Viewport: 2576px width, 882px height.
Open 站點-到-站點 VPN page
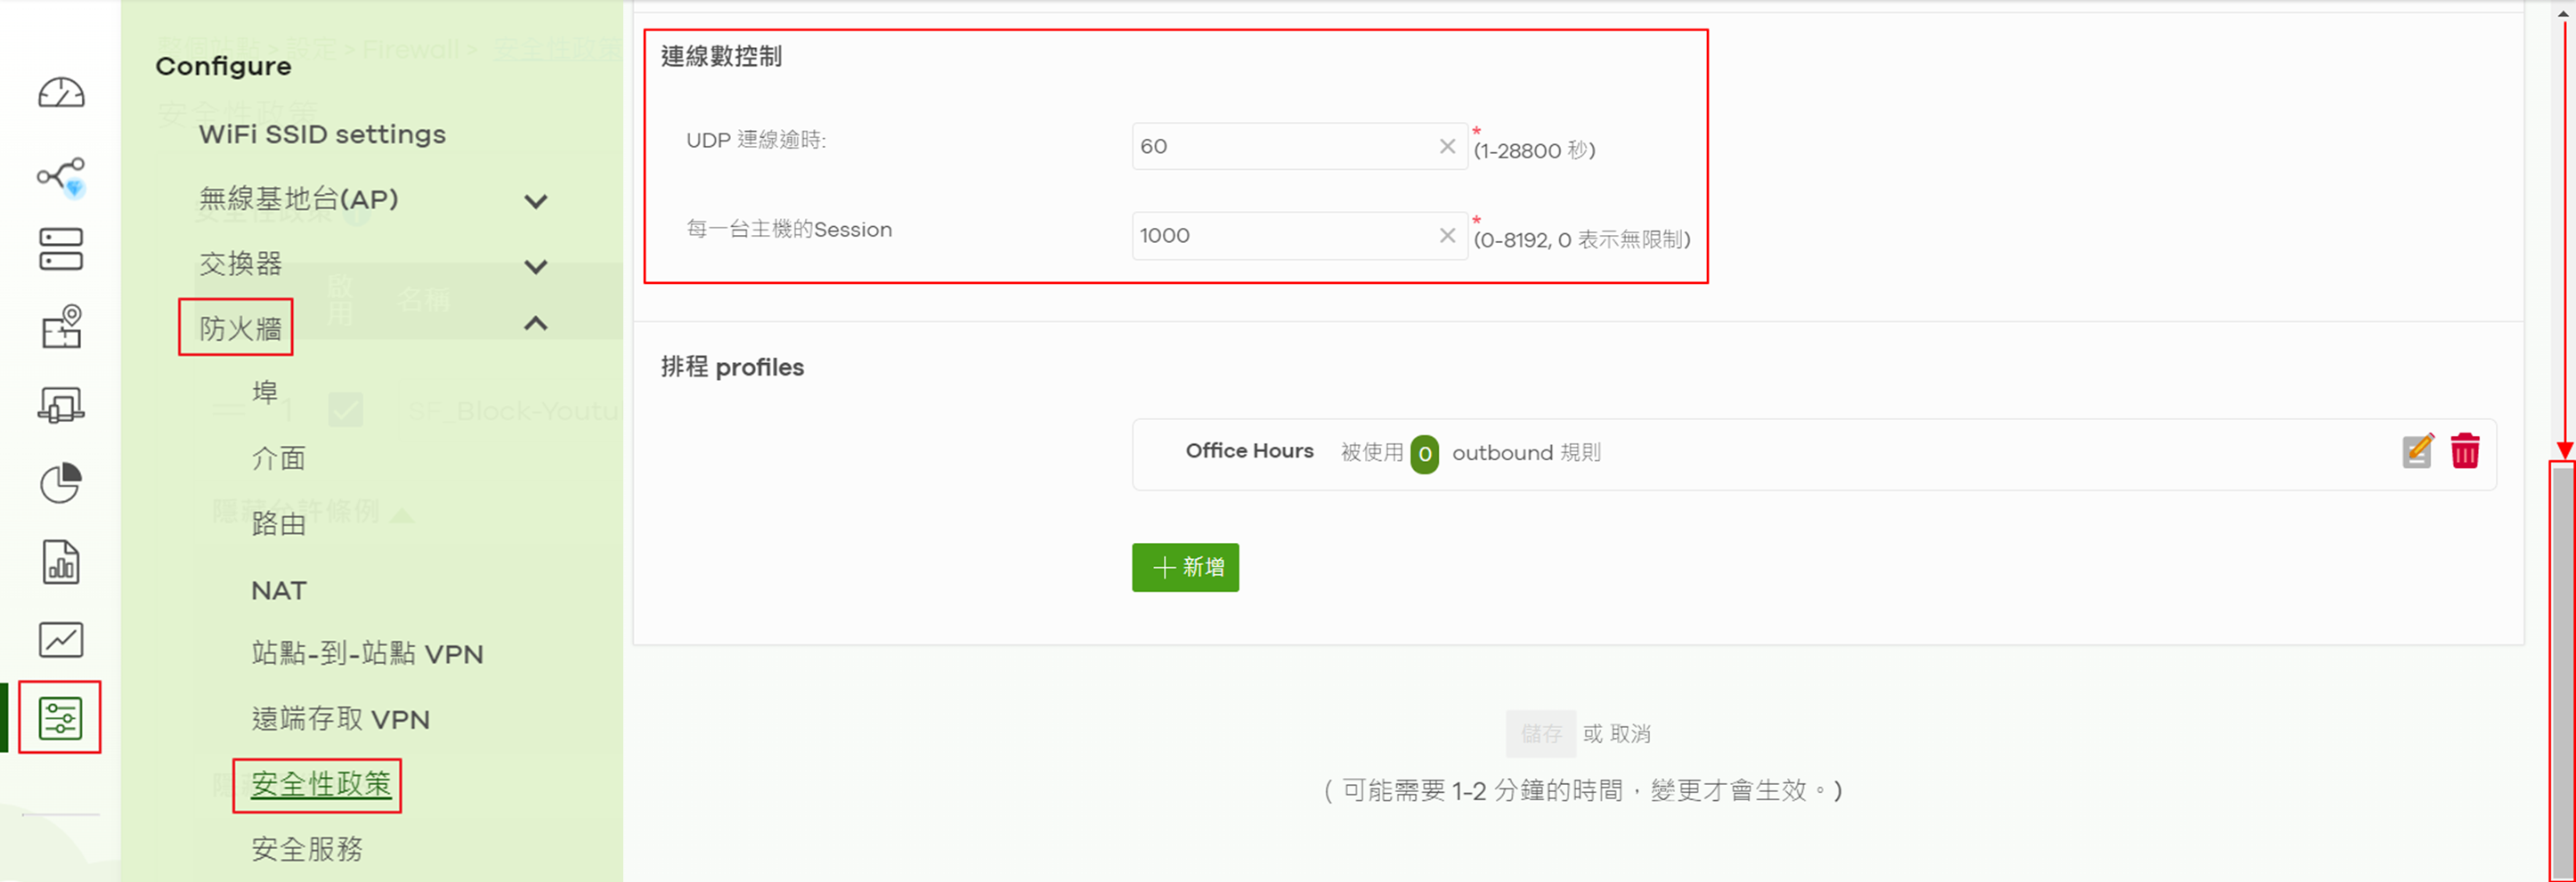point(367,653)
